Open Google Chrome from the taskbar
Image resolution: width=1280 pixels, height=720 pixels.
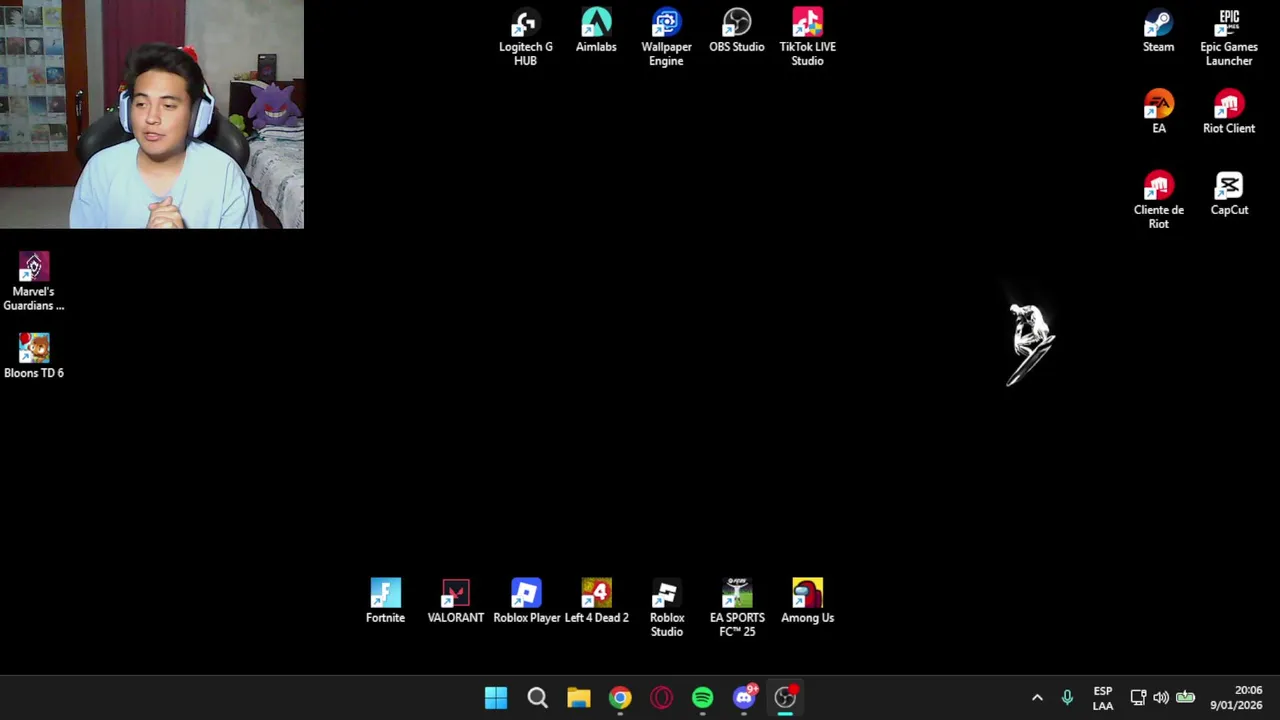pos(620,697)
